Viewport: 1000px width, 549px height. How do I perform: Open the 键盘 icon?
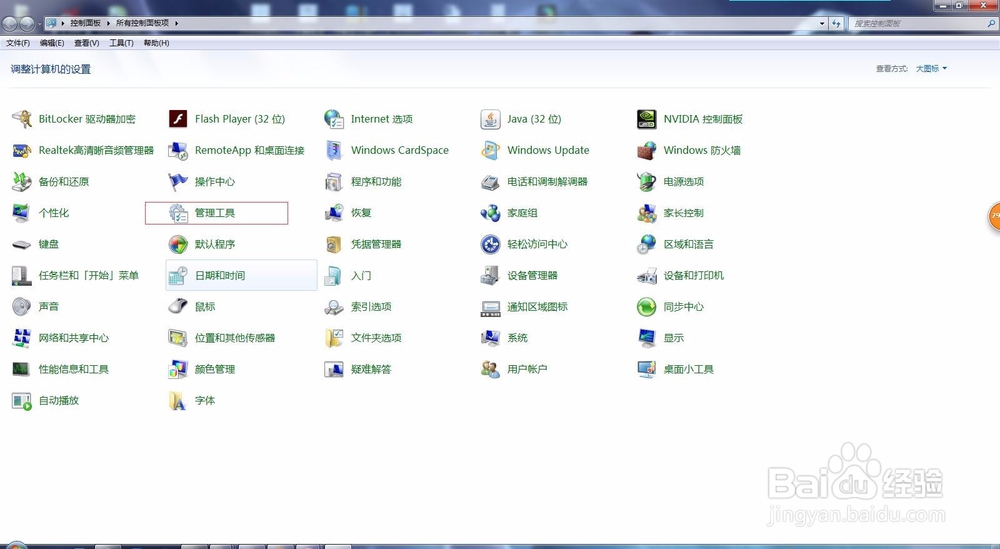point(22,244)
